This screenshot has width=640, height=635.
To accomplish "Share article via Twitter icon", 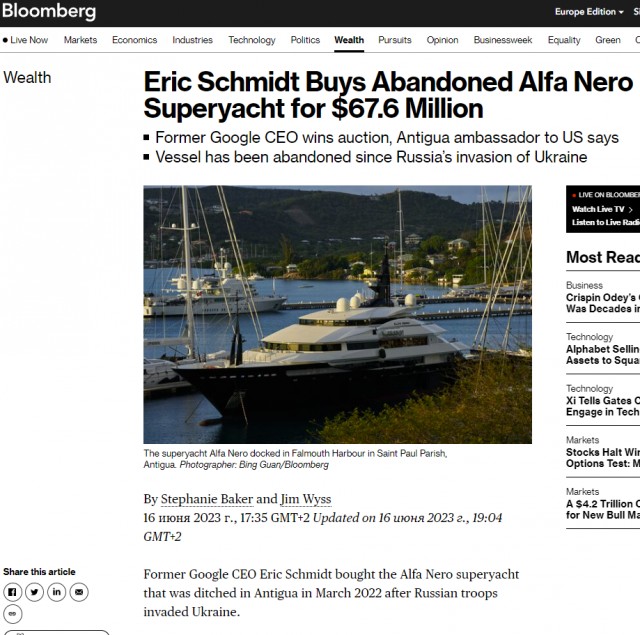I will click(34, 592).
